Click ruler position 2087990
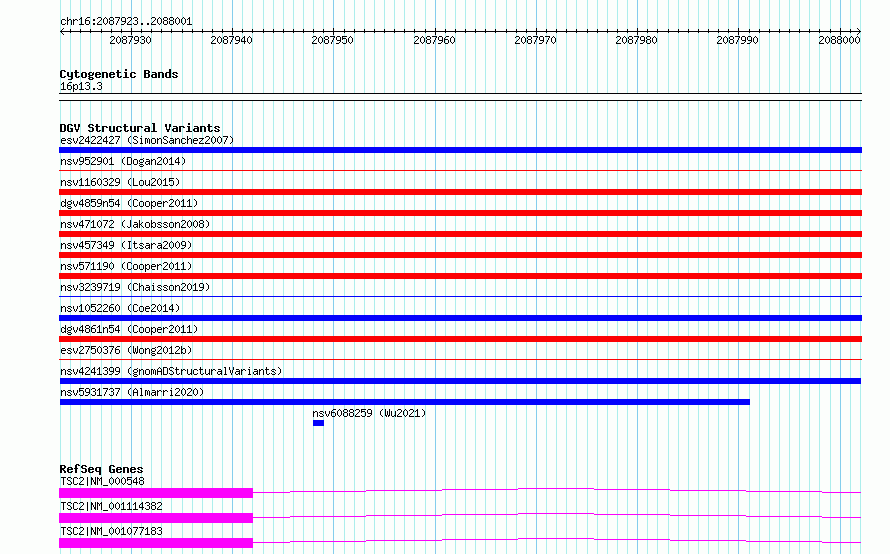 737,40
